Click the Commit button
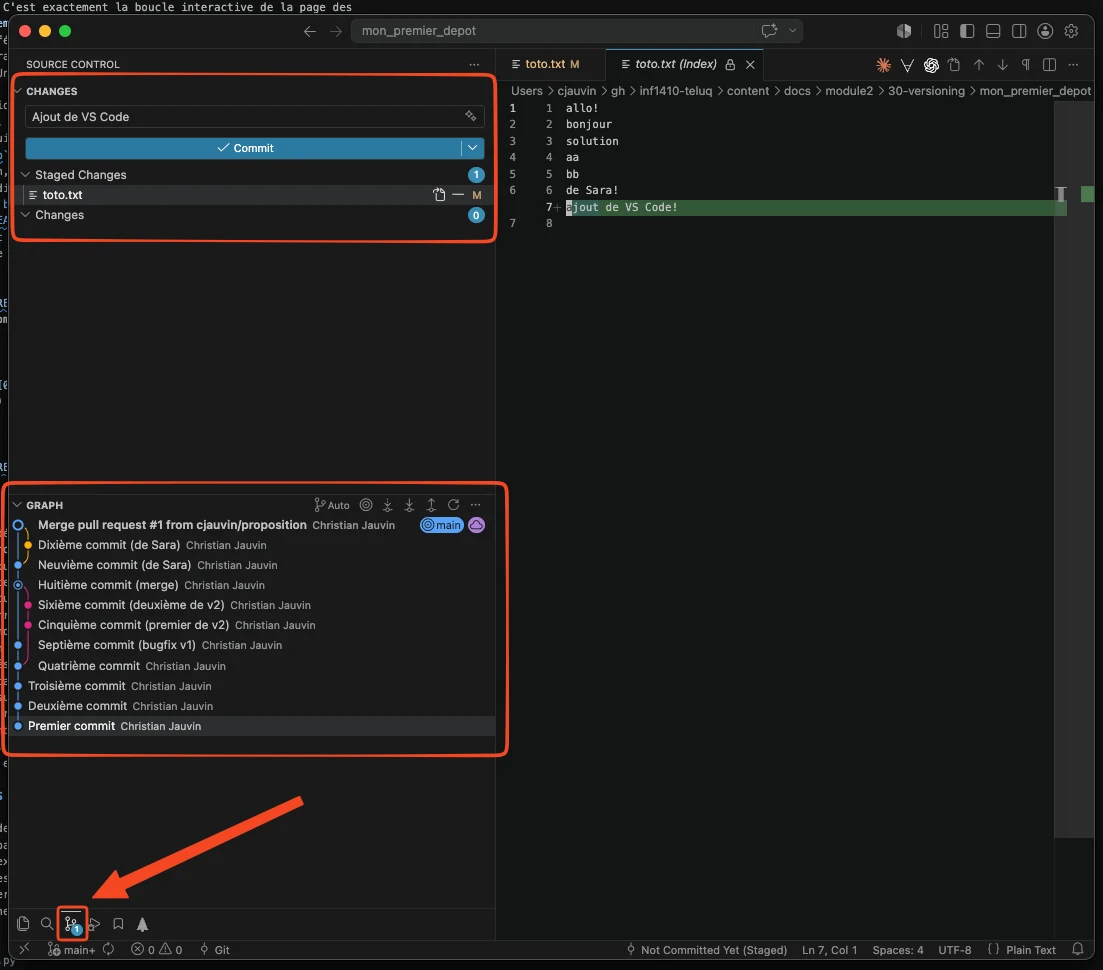 [x=243, y=148]
